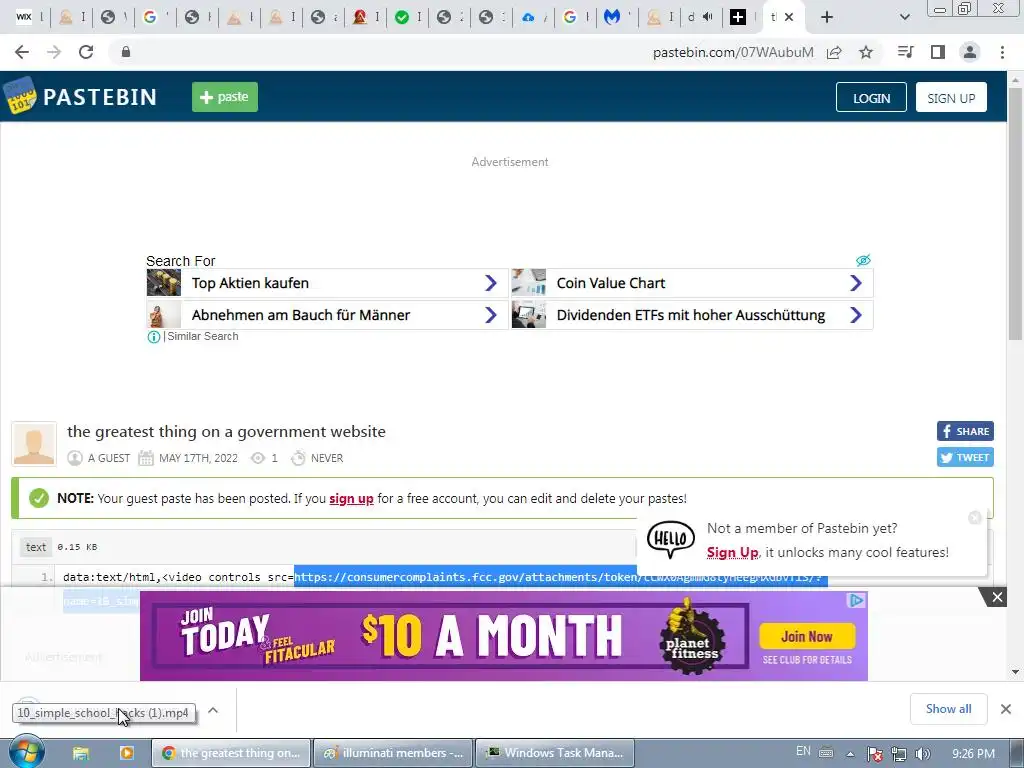Viewport: 1024px width, 768px height.
Task: Click the 'text' syntax label
Action: pos(36,547)
